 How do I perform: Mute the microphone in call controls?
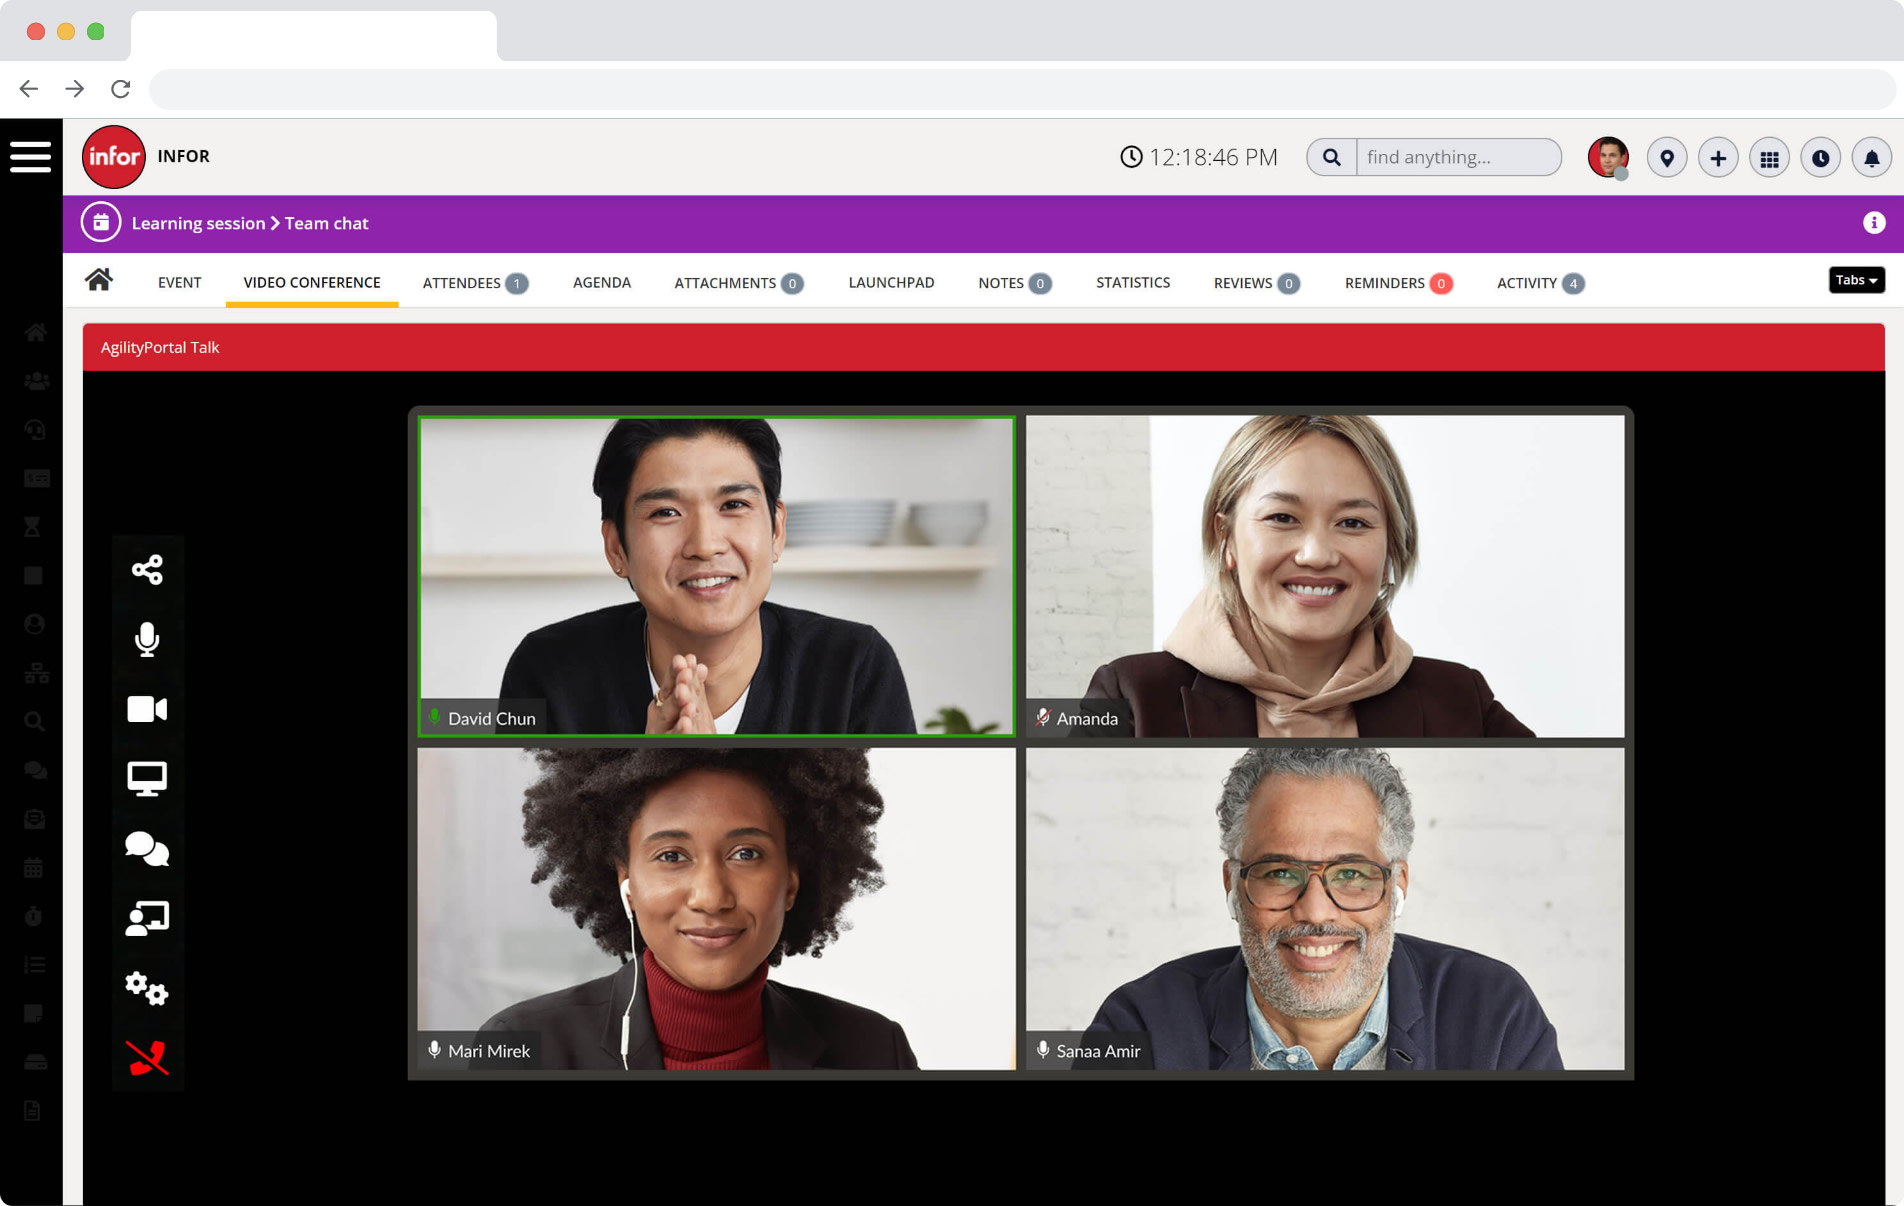point(147,639)
